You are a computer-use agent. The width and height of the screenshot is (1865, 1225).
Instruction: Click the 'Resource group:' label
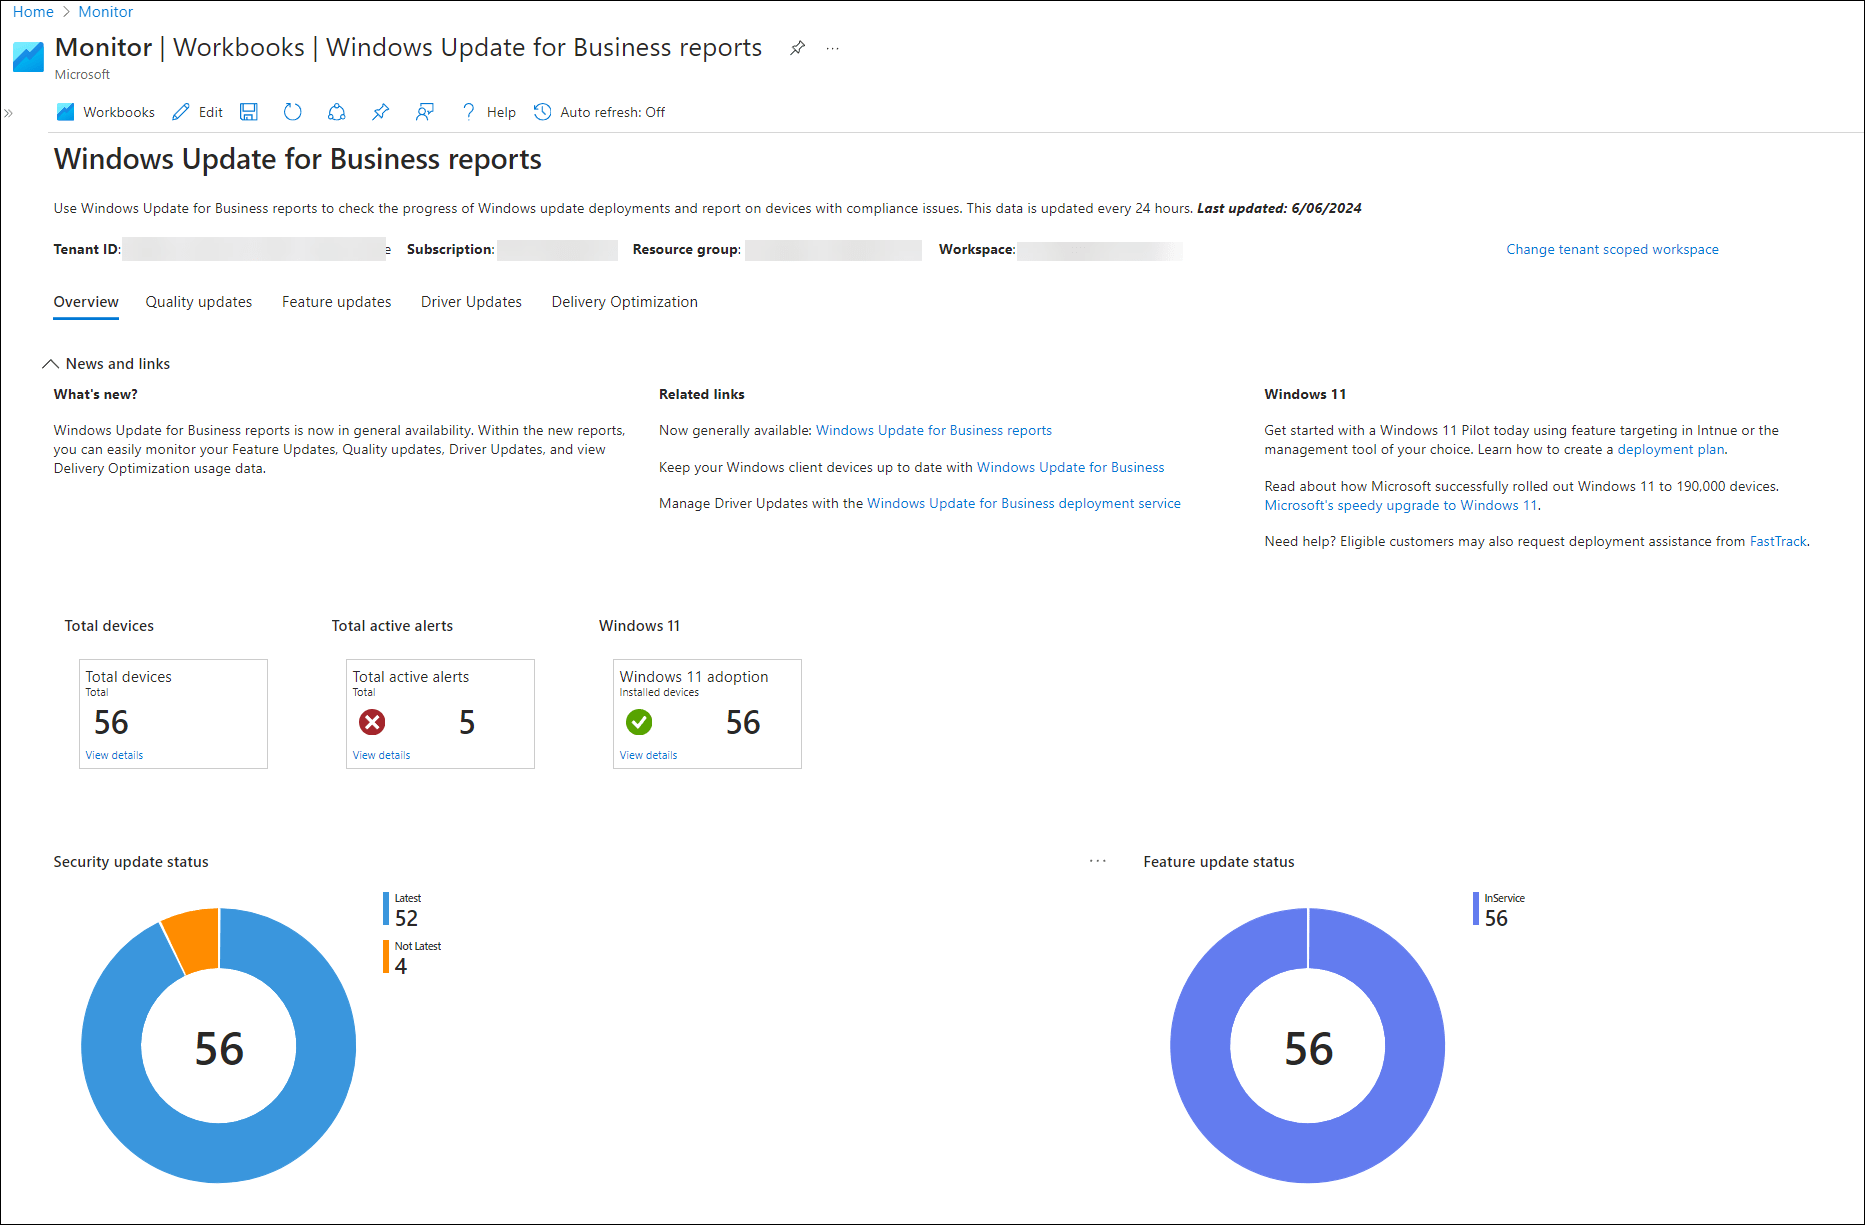click(687, 249)
